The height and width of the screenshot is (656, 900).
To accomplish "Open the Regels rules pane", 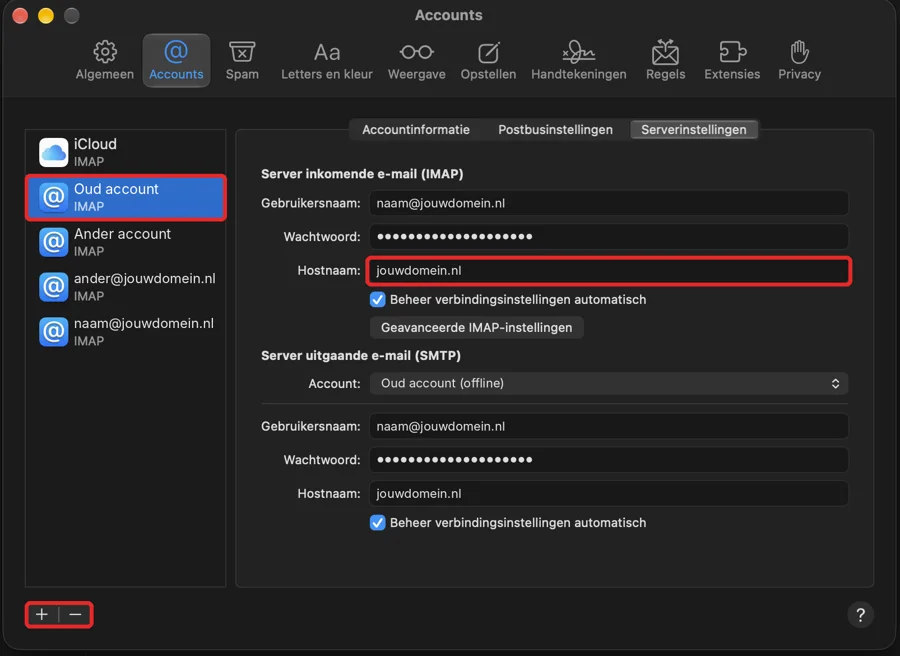I will click(x=666, y=60).
